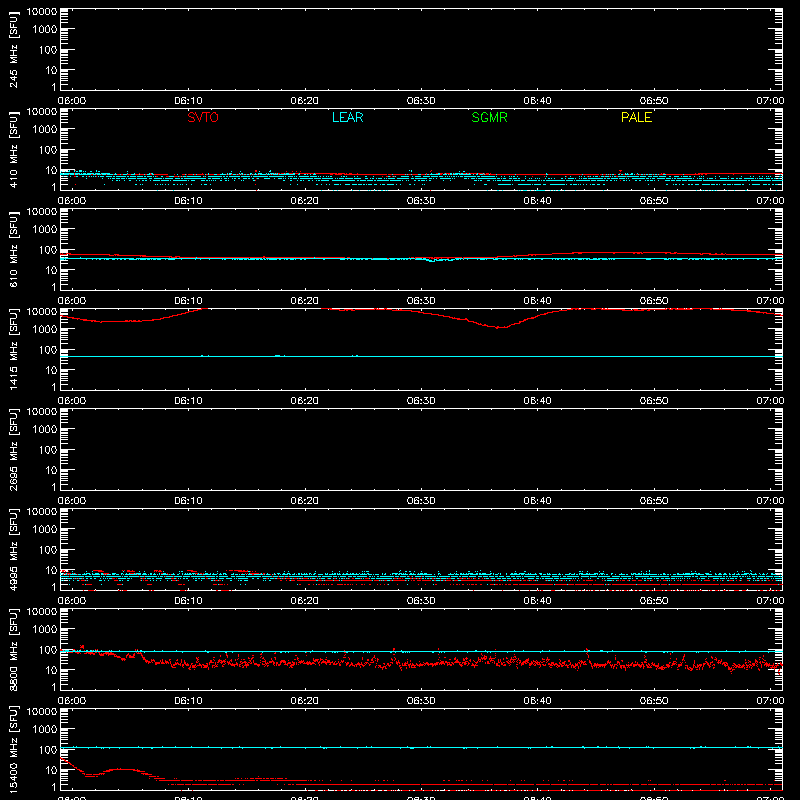Click '06:00' below the 4995 MHz panel
Screen dimensions: 800x800
[x=72, y=601]
